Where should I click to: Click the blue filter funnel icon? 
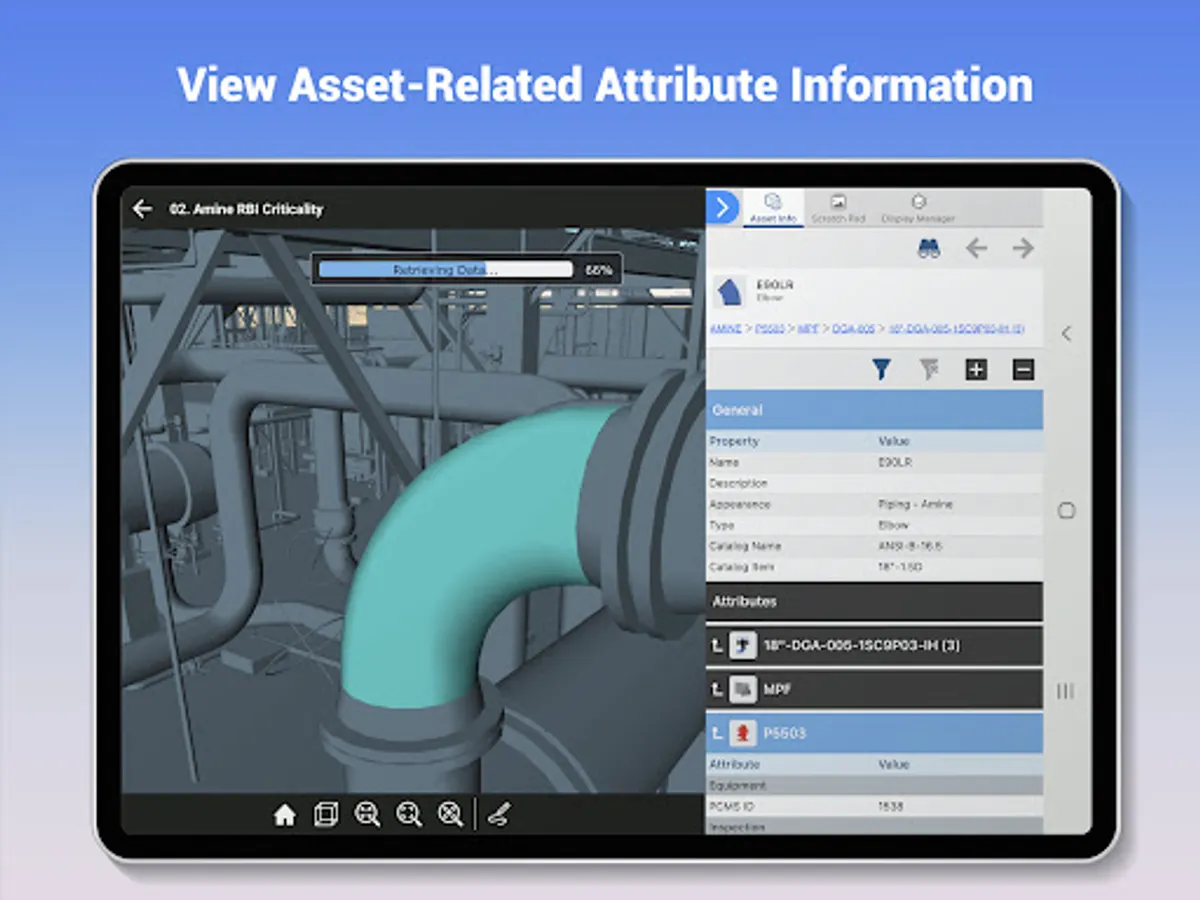pyautogui.click(x=881, y=370)
